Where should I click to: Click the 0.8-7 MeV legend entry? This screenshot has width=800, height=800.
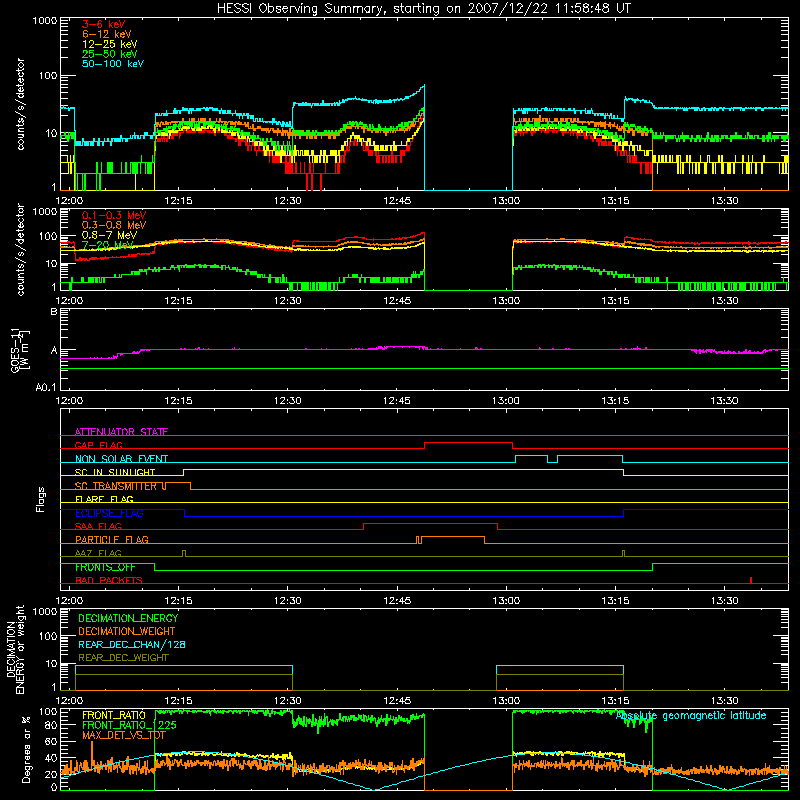109,235
